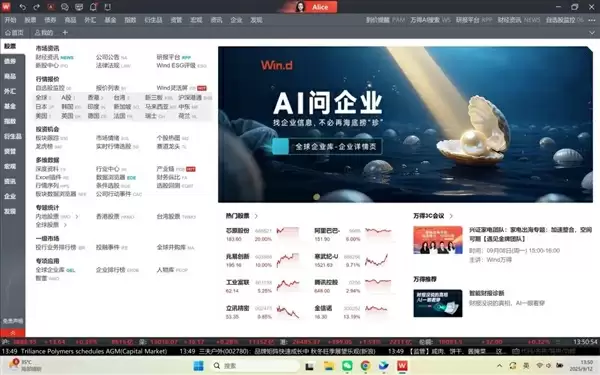Open the chat bubbles icon in the title bar
Image resolution: width=600 pixels, height=375 pixels.
tap(65, 7)
